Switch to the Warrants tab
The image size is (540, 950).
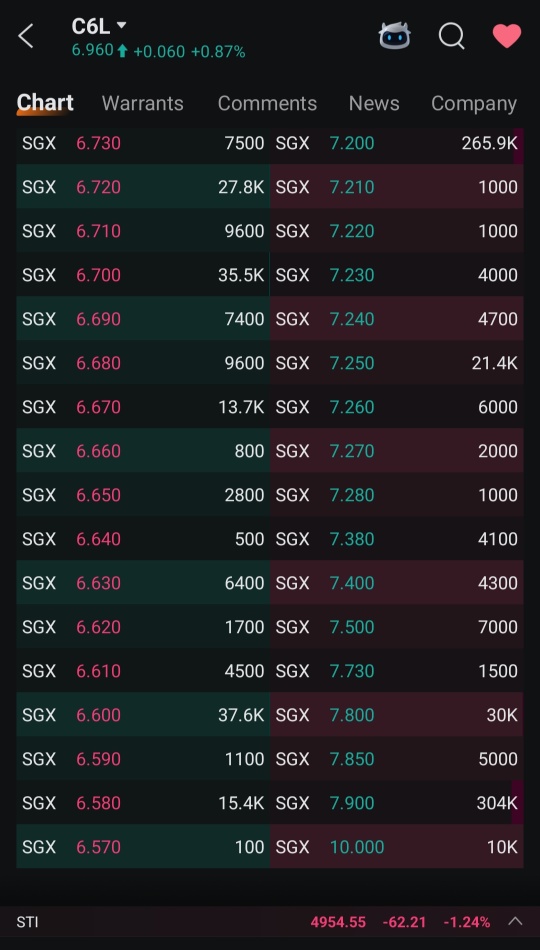pos(142,104)
